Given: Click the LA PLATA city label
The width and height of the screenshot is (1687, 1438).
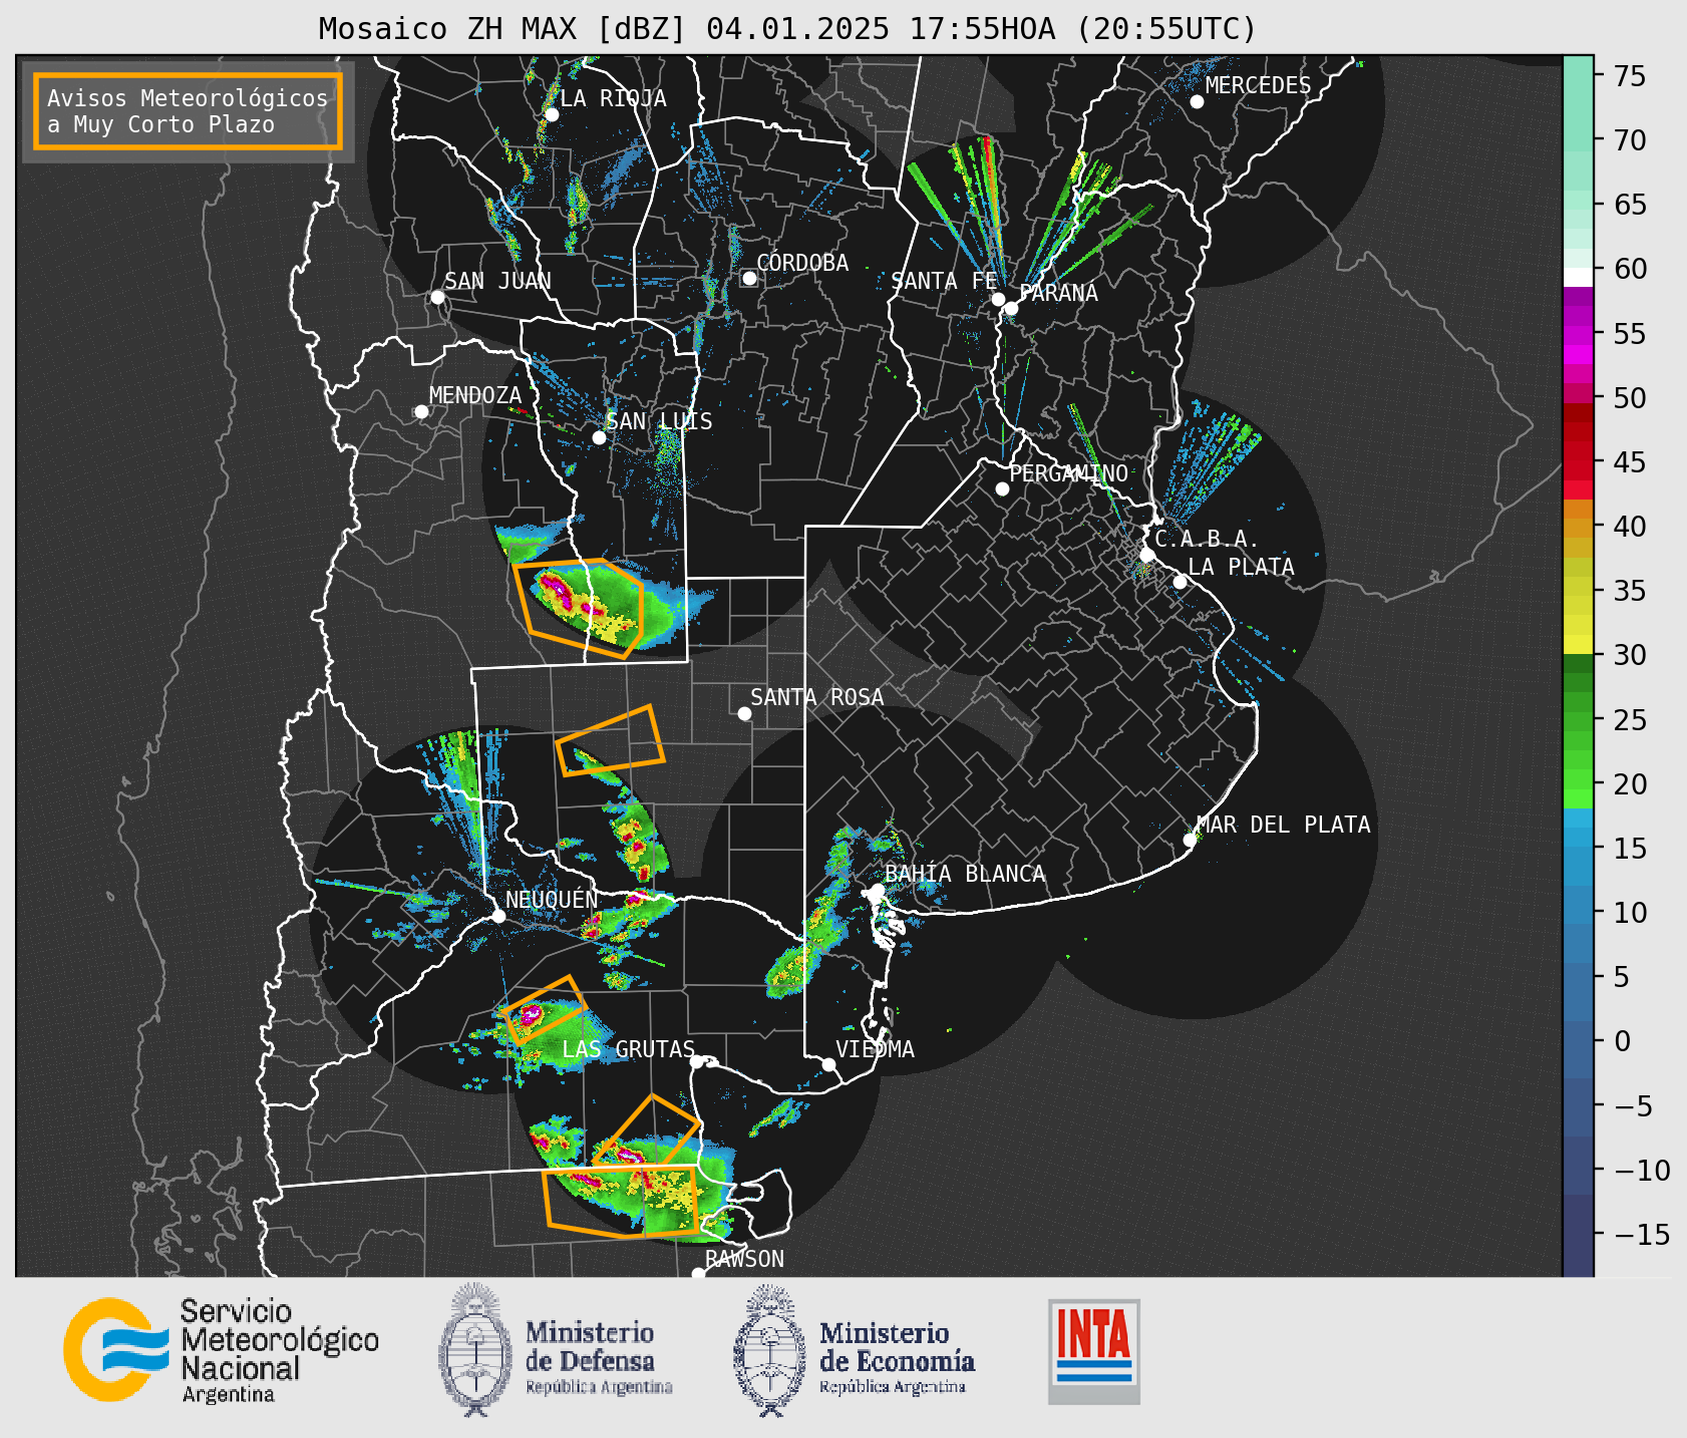Looking at the screenshot, I should (1241, 567).
